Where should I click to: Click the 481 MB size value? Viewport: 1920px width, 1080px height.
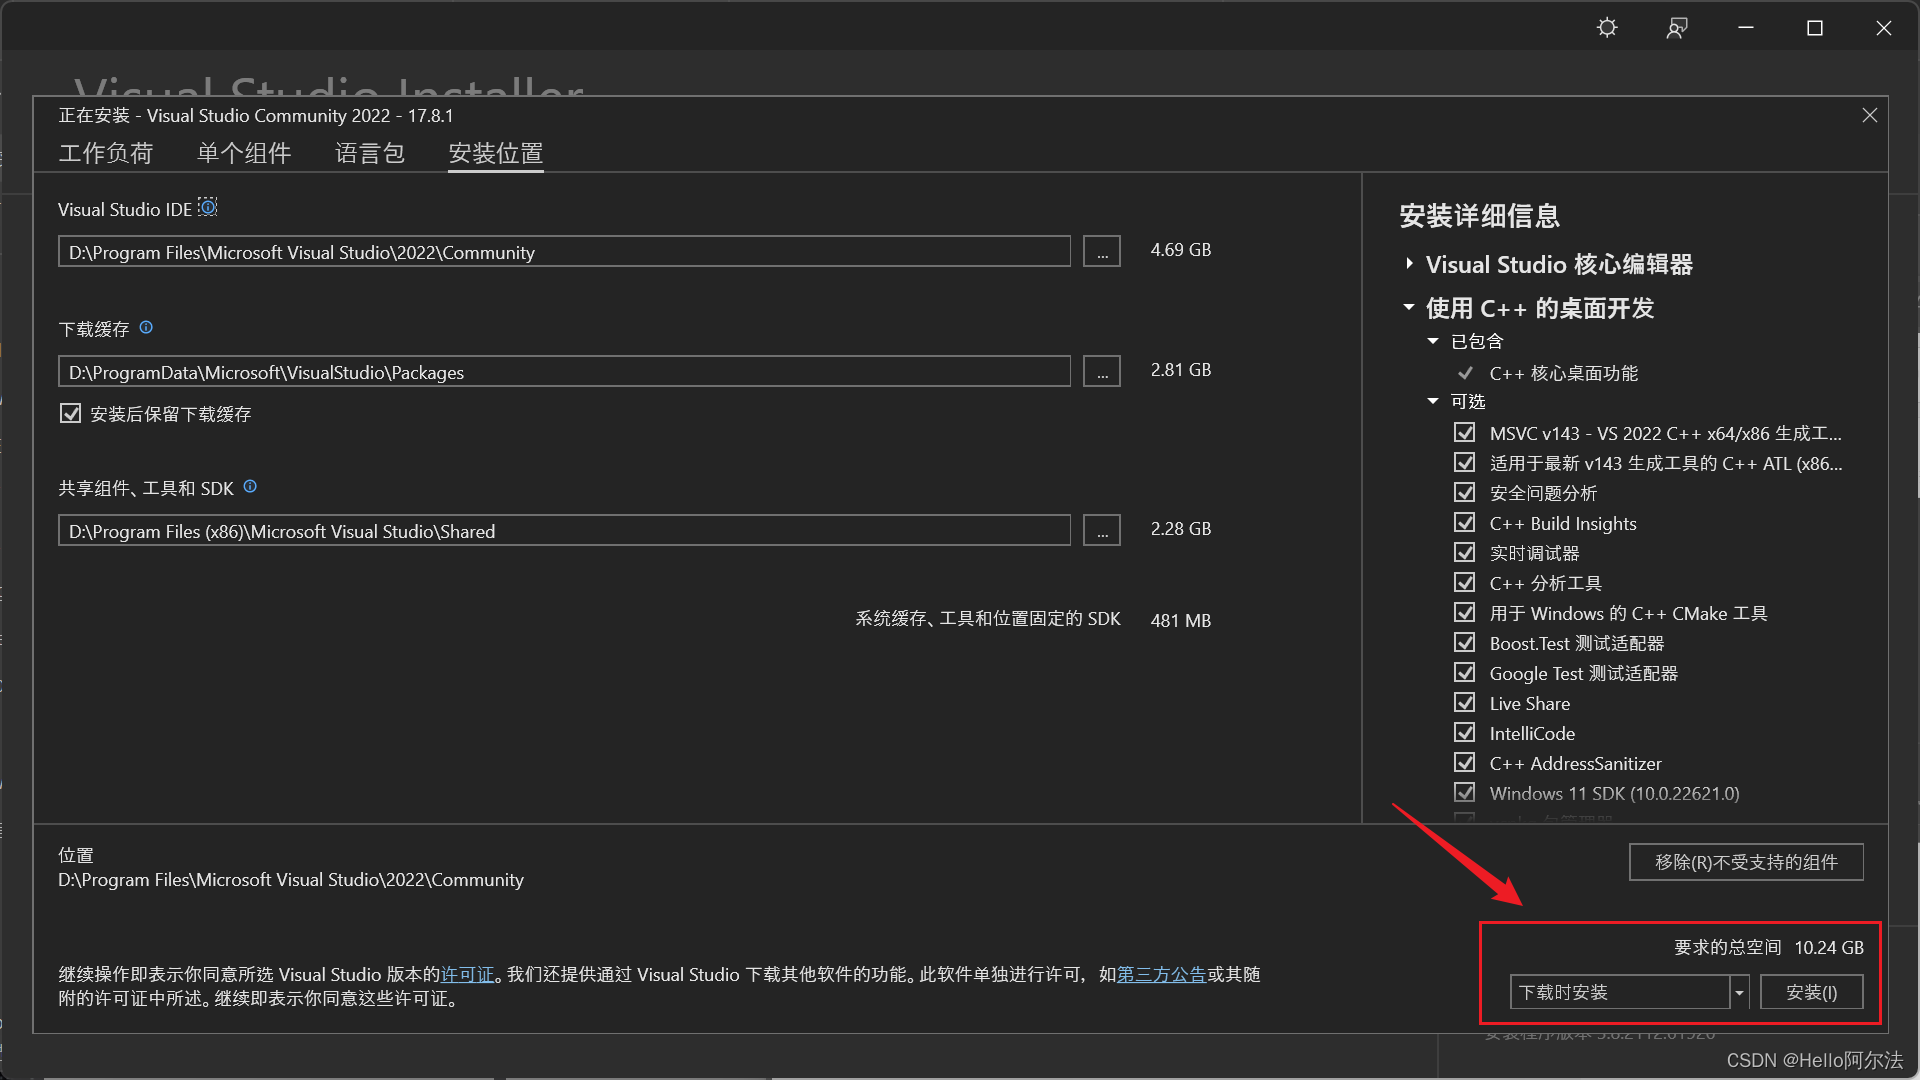[1180, 620]
